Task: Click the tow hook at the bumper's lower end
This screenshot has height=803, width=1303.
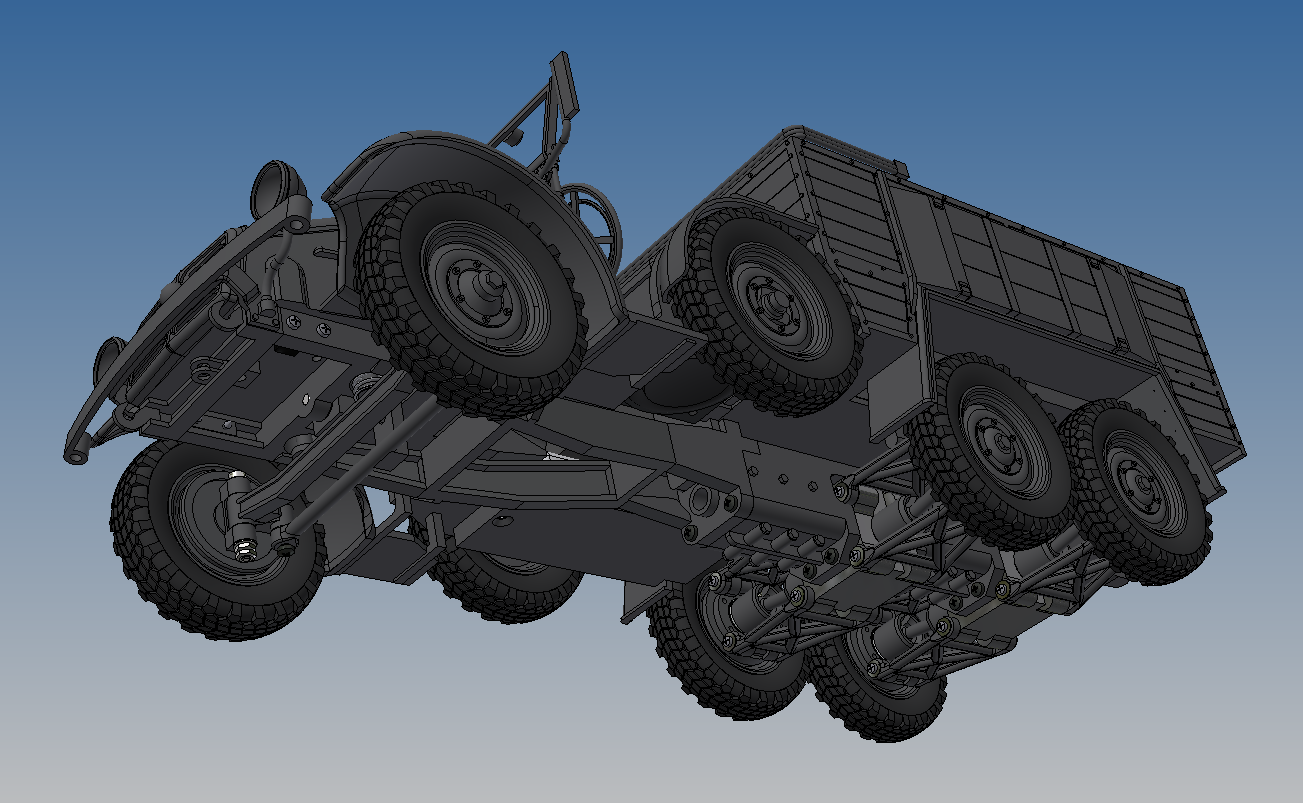Action: (75, 455)
